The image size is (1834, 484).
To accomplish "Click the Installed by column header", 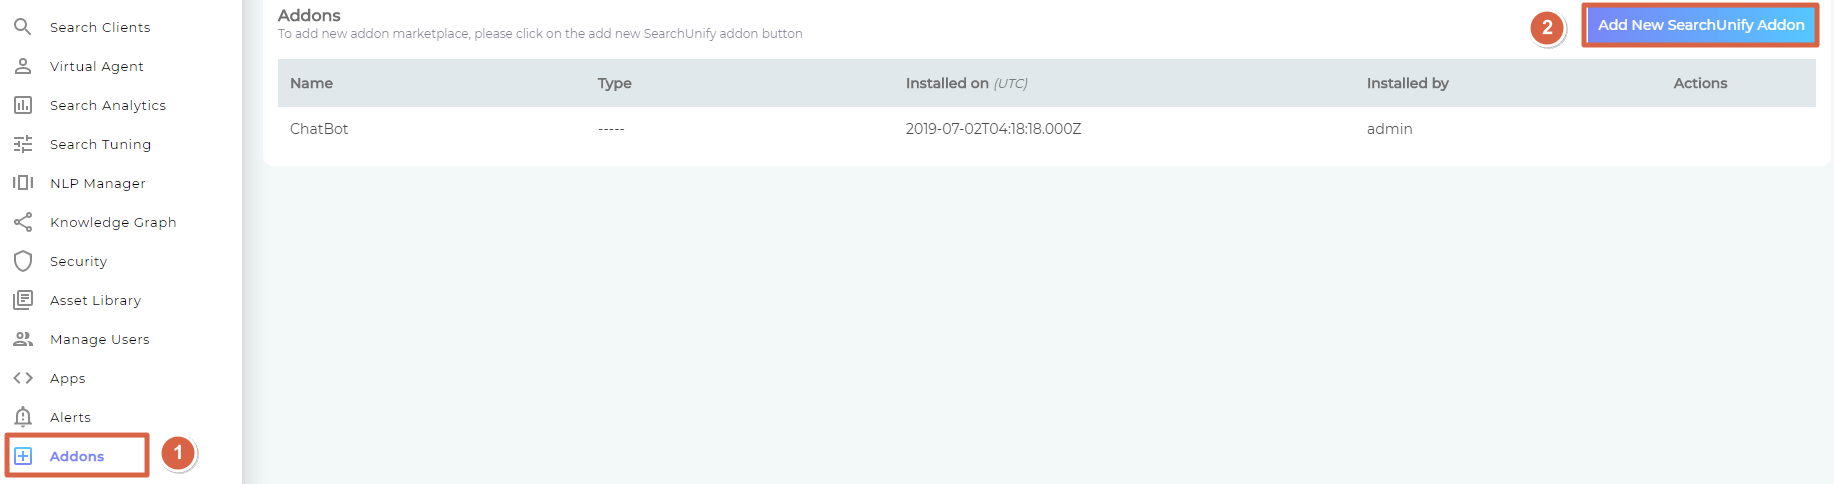I will pos(1407,83).
